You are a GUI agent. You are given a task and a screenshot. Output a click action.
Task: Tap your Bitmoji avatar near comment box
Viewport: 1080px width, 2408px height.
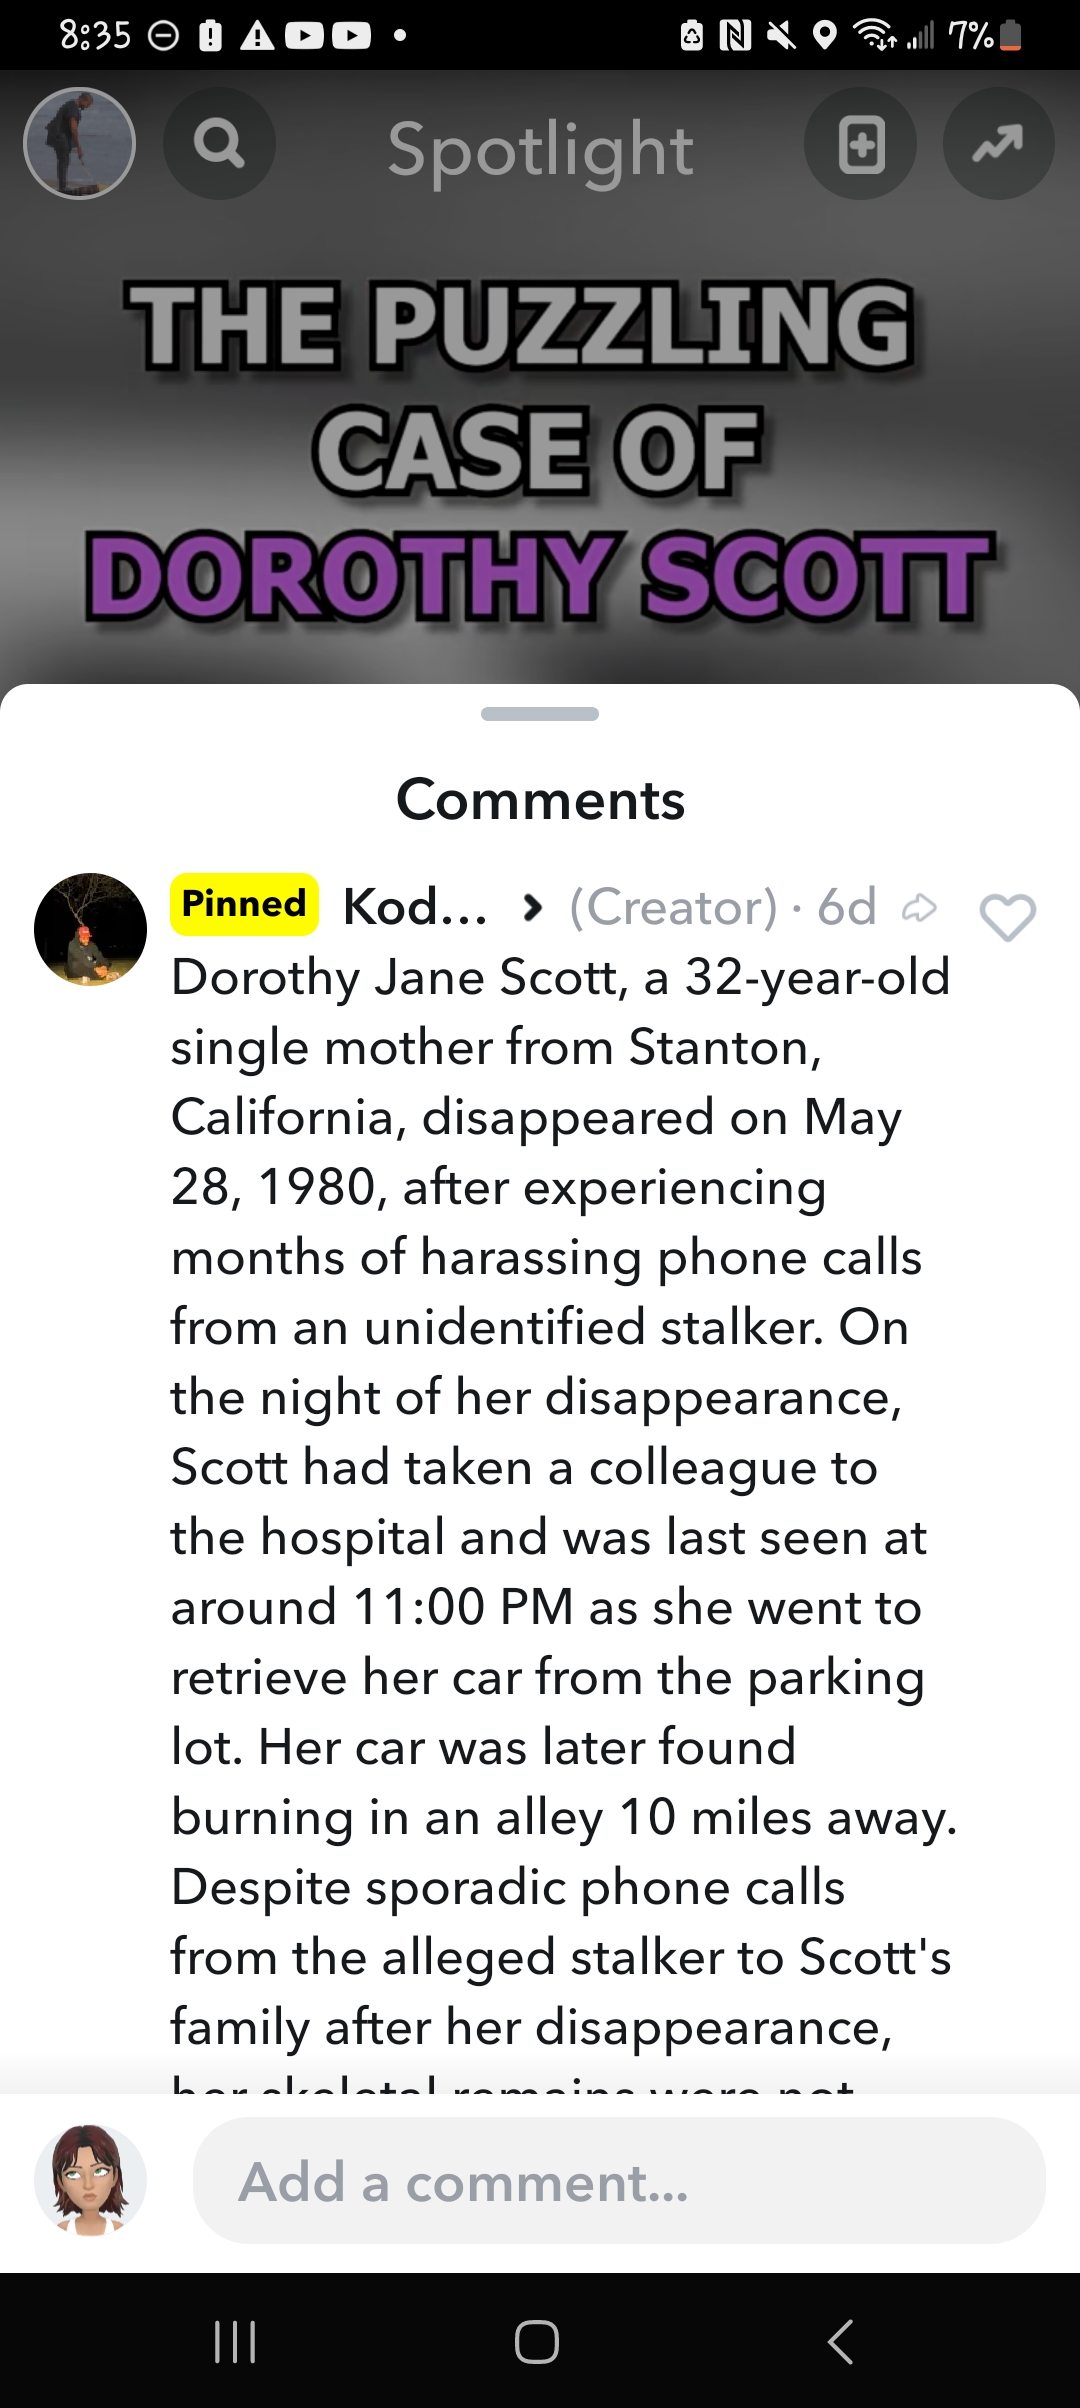point(90,2180)
